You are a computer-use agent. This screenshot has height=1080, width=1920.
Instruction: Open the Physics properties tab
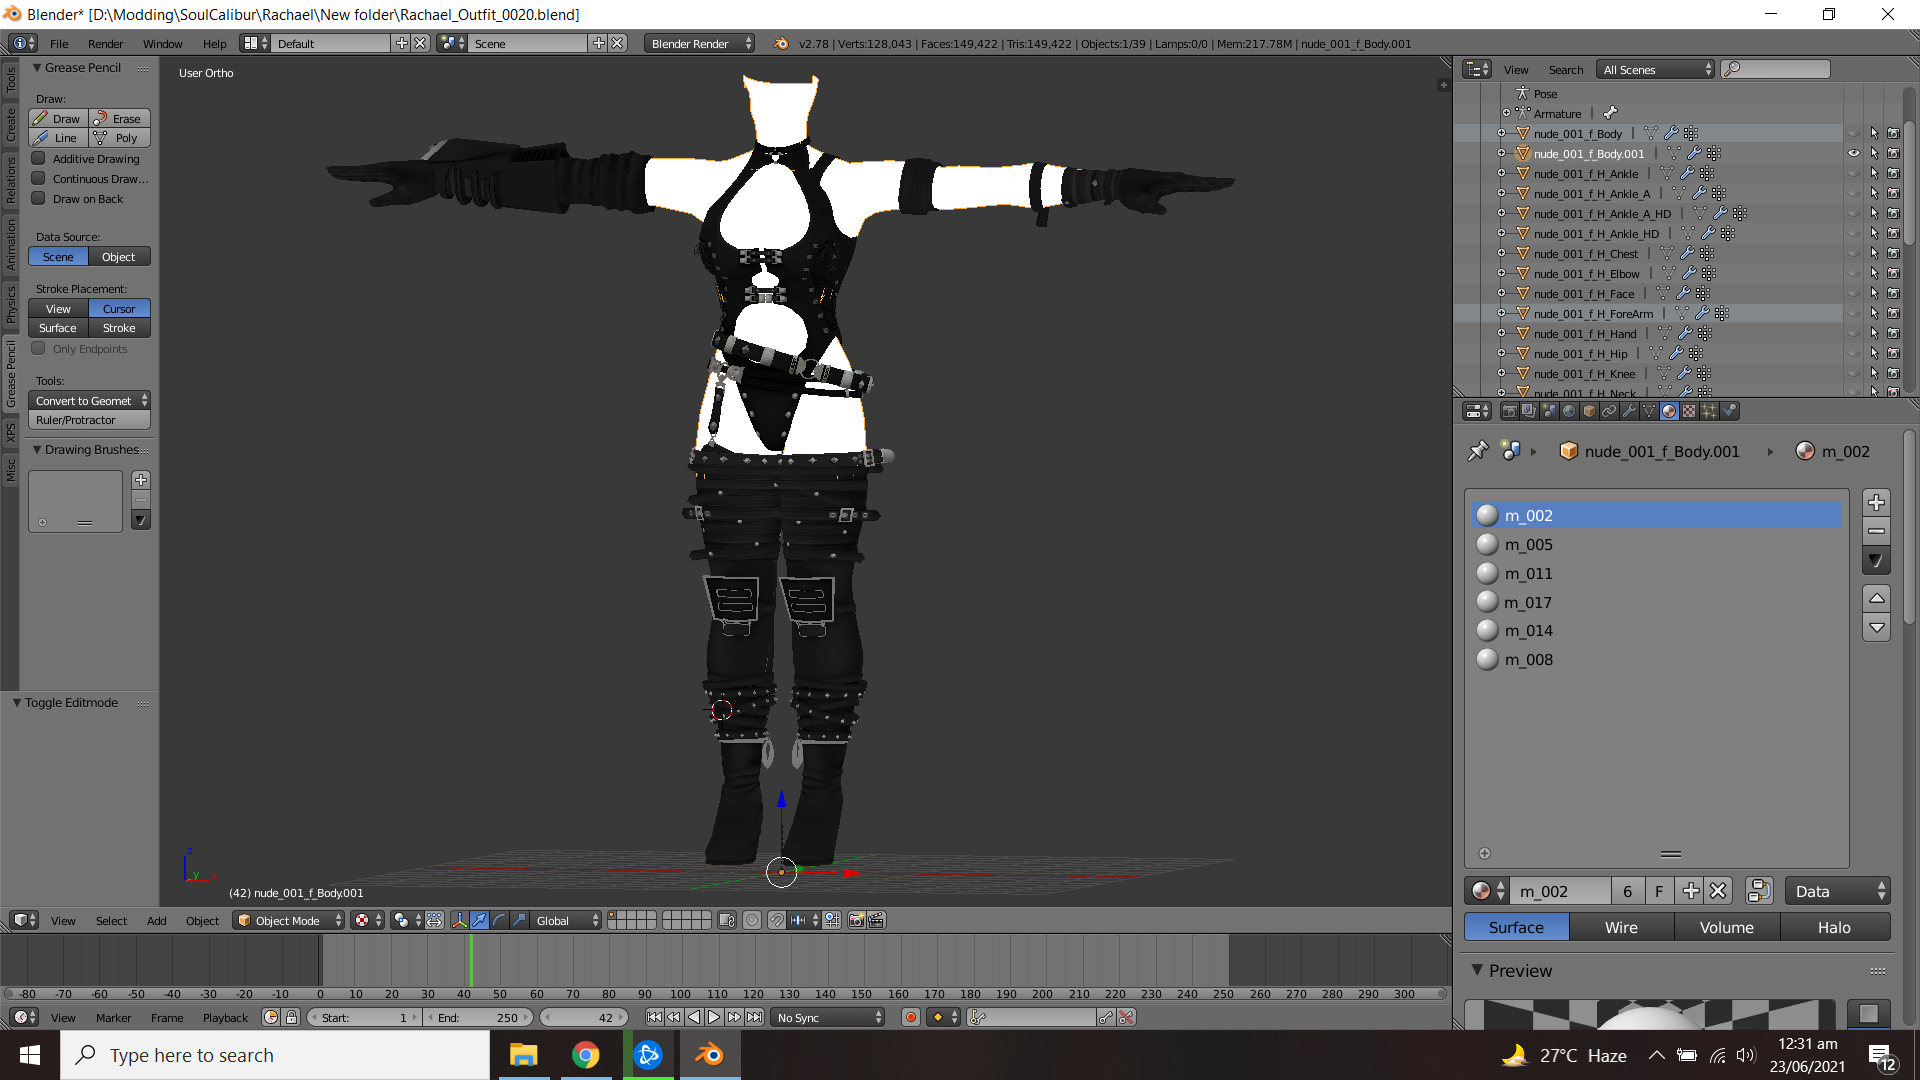[1729, 411]
